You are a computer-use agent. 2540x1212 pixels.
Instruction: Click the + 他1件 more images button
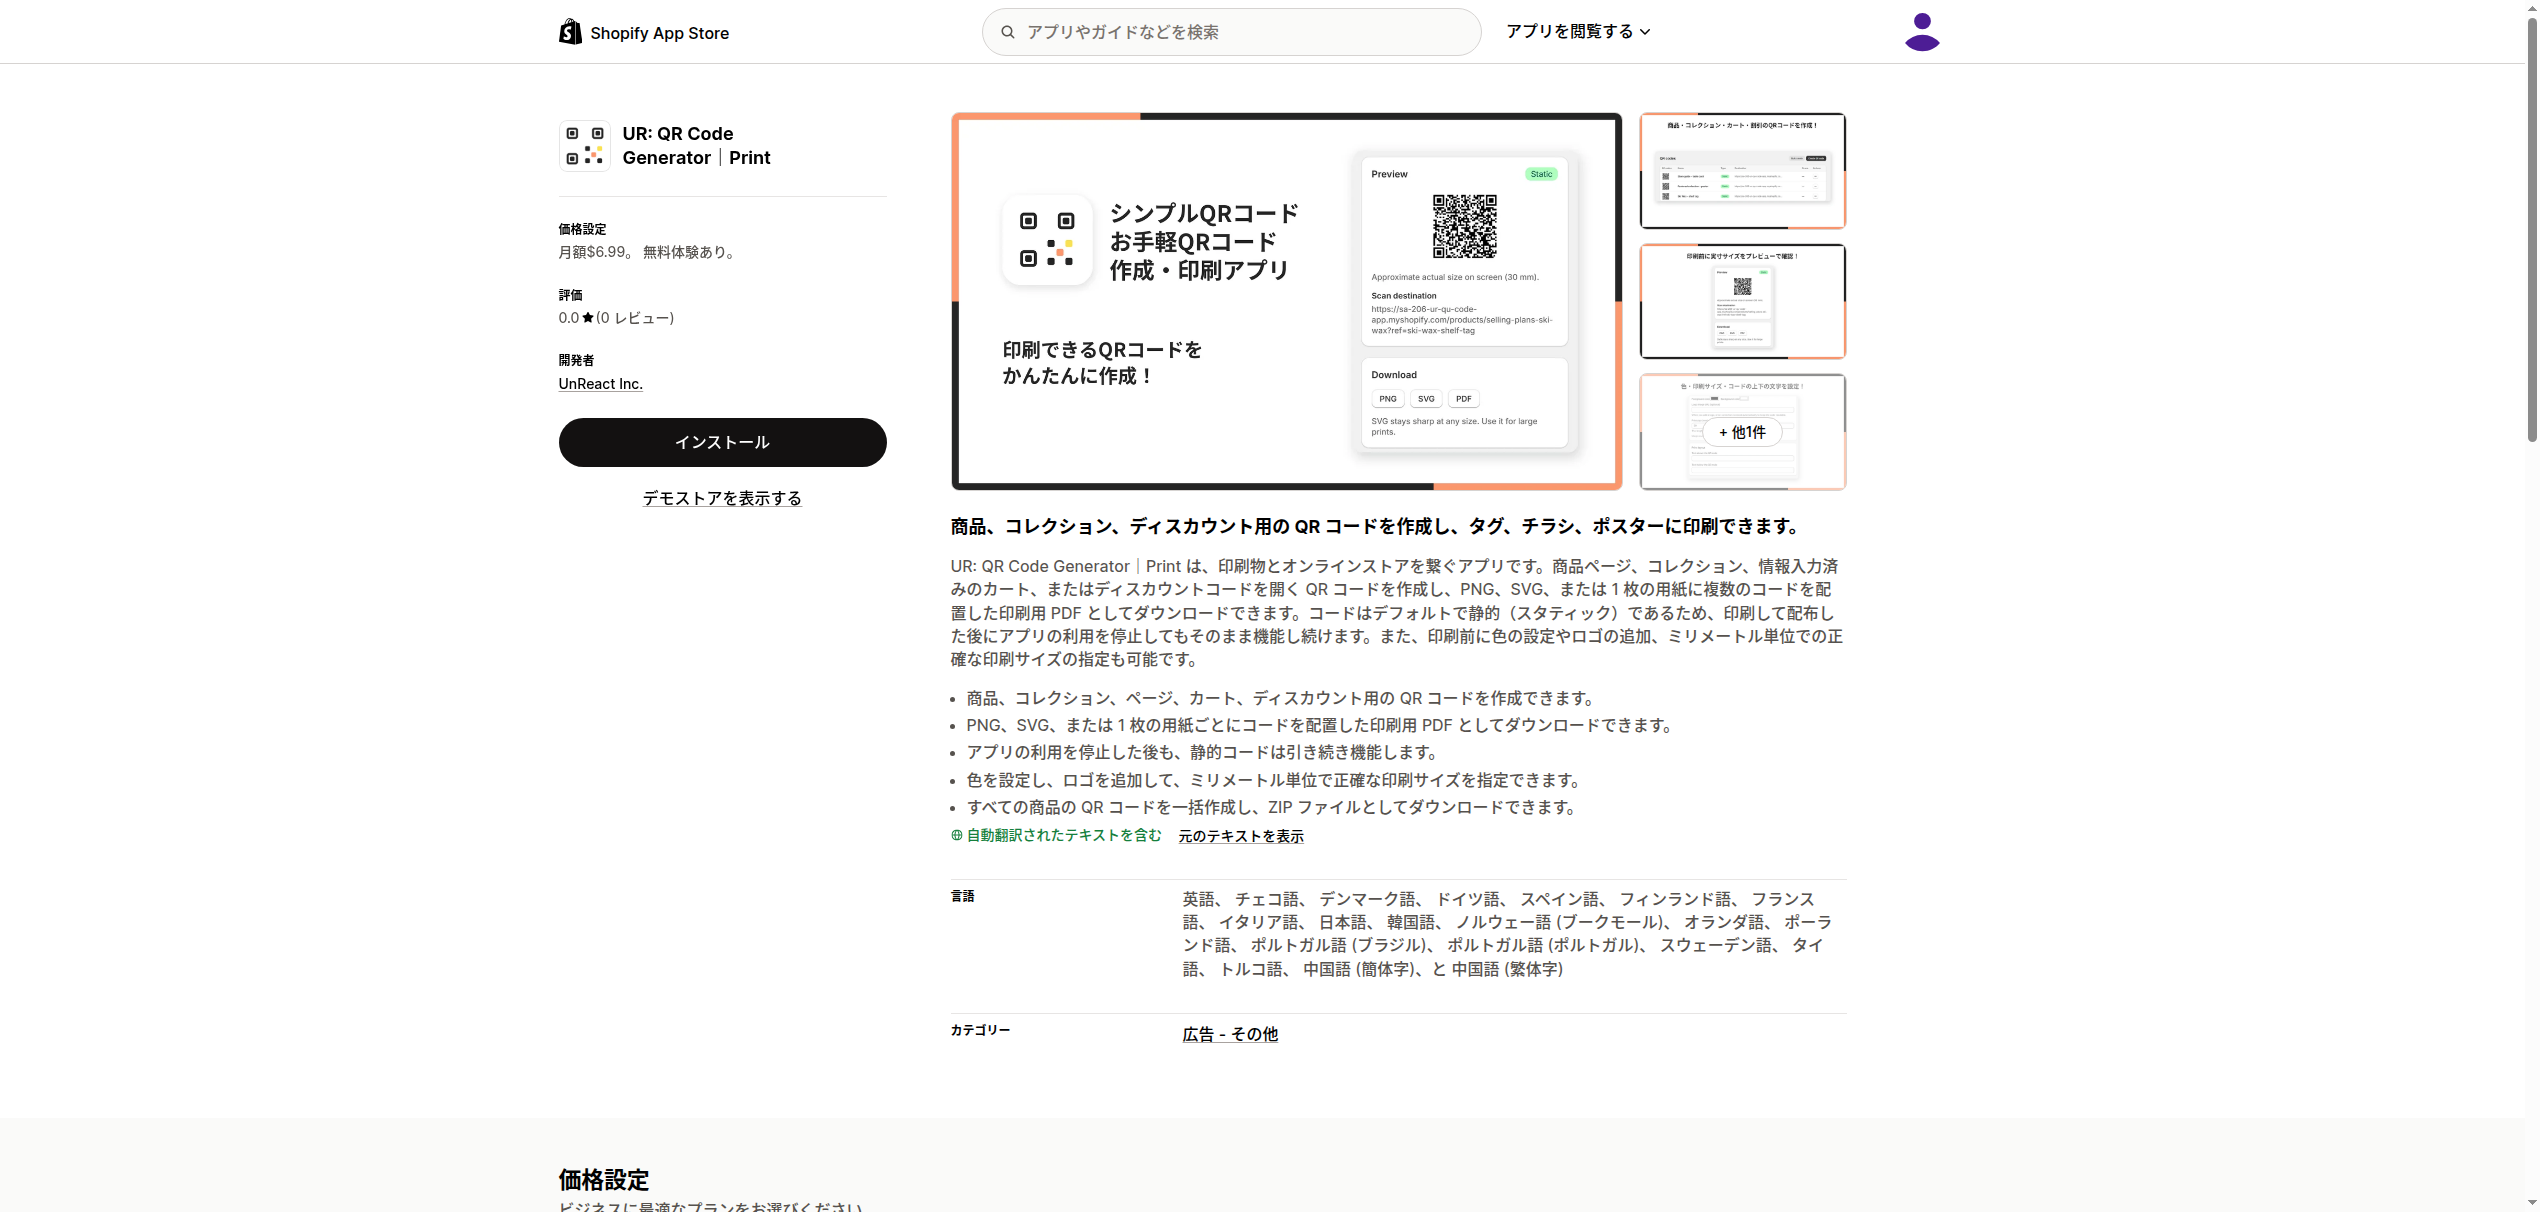[1742, 432]
